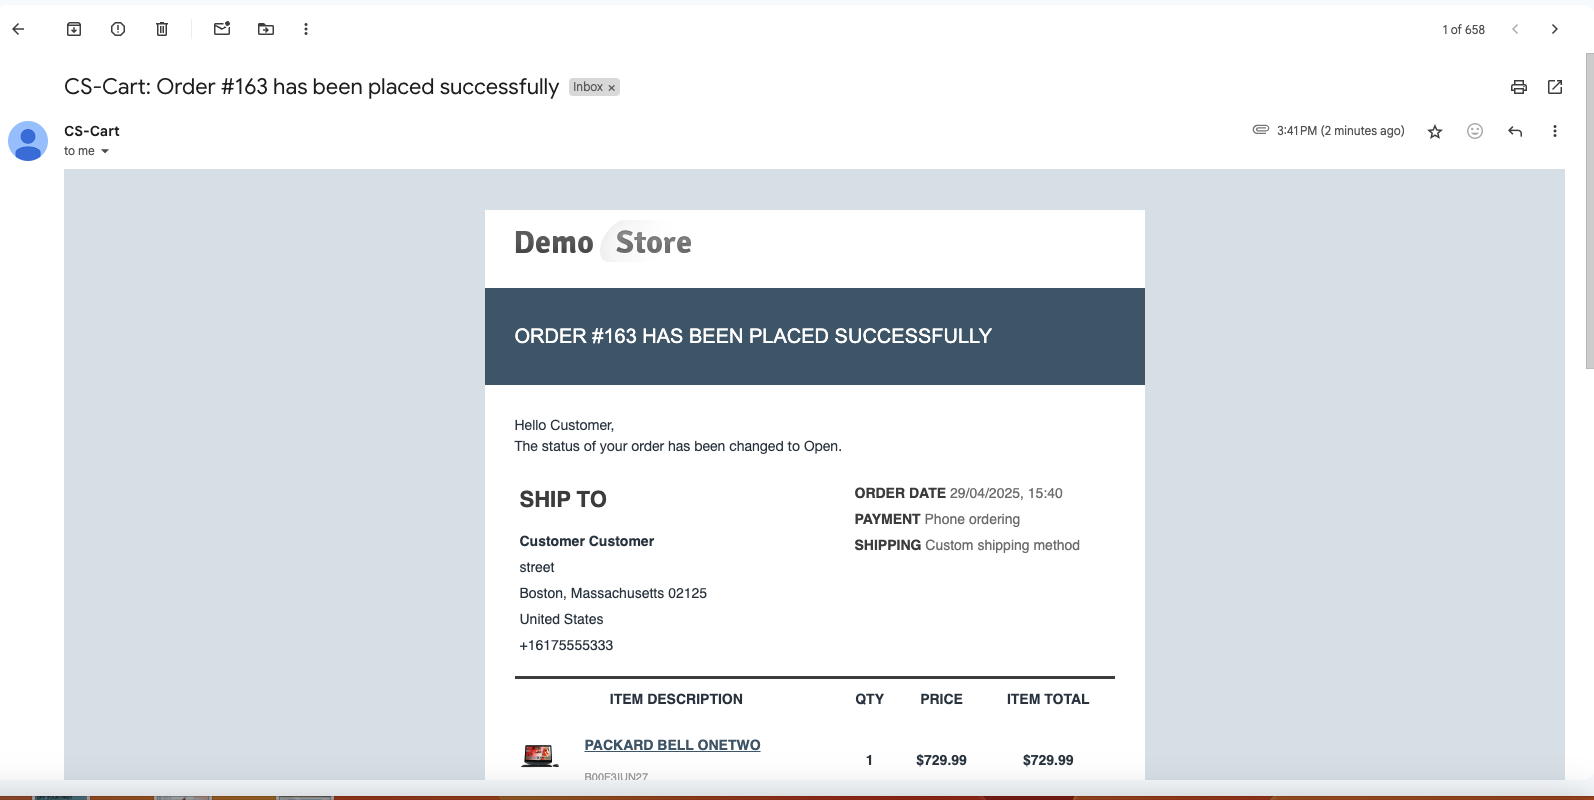This screenshot has width=1594, height=800.
Task: Open the message's More actions menu
Action: (1555, 131)
